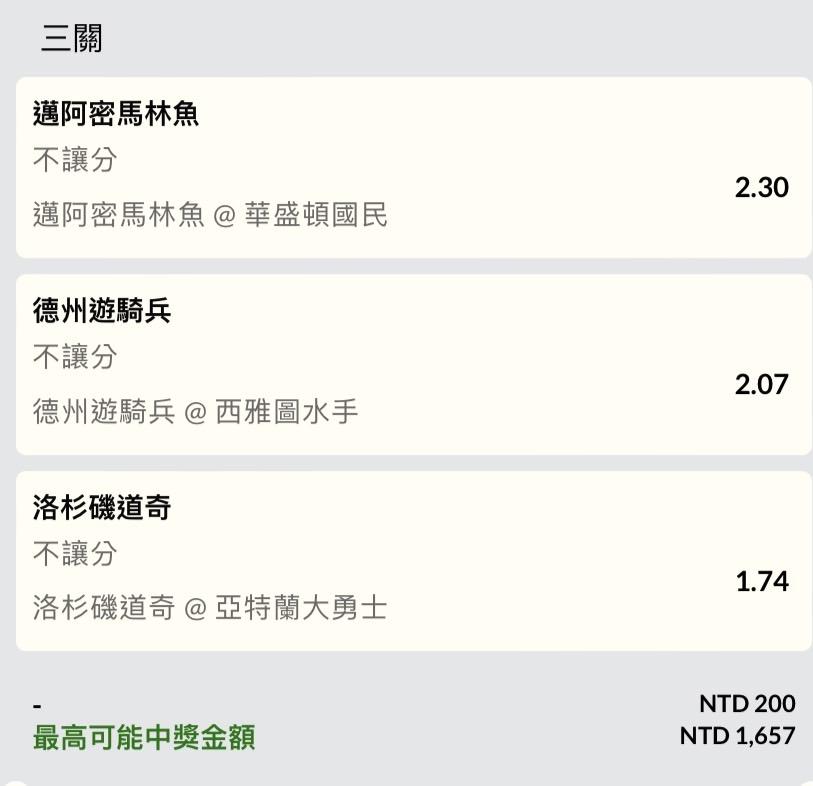The width and height of the screenshot is (813, 786).
Task: Click 德州遊騎兵 @ 西雅圖水手 matchup text
Action: (195, 412)
